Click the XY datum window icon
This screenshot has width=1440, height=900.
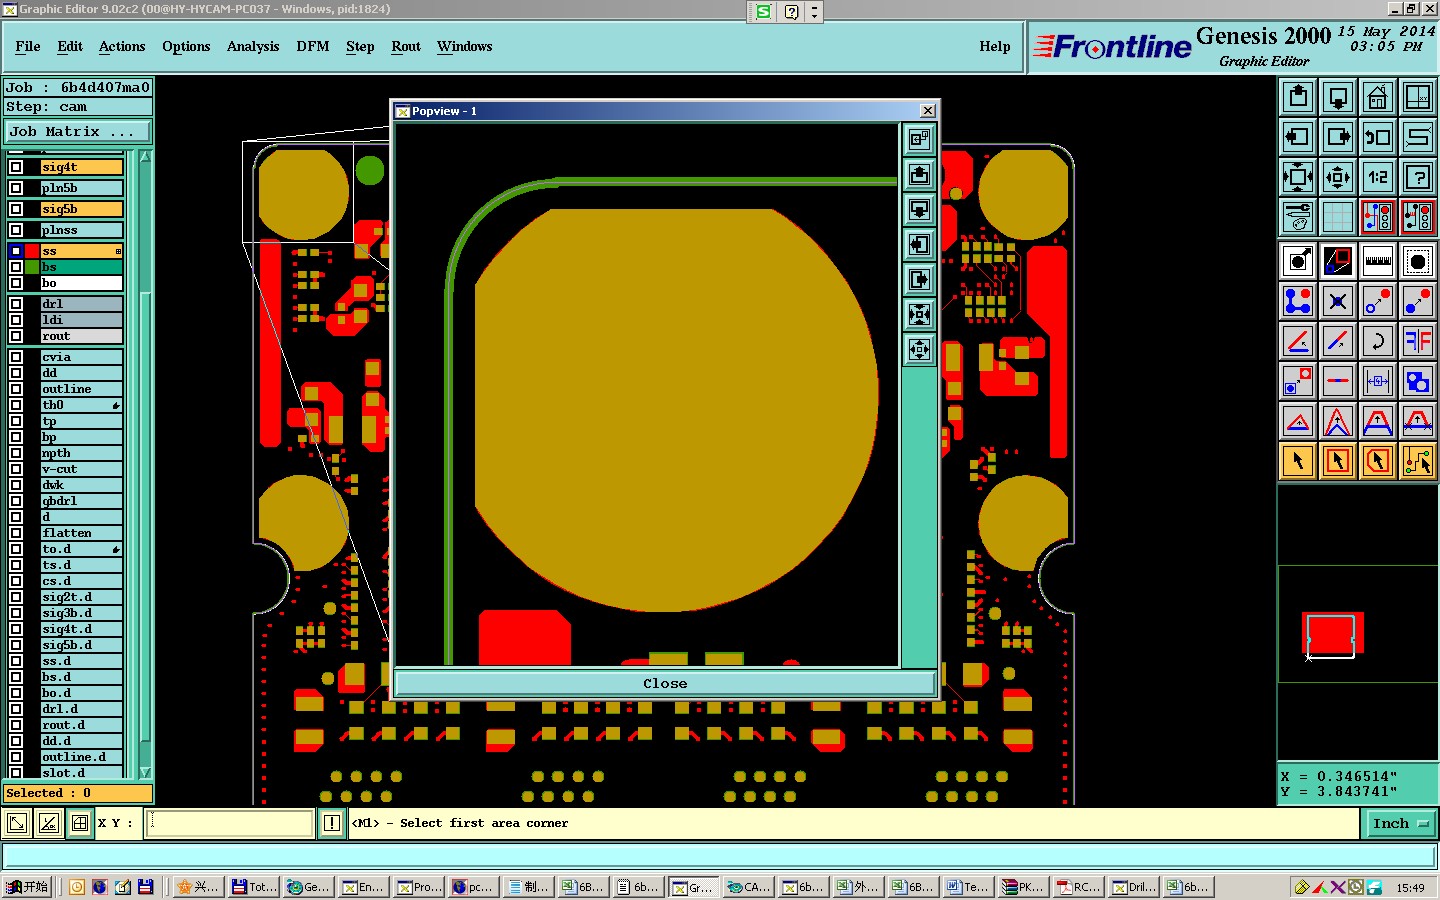(1418, 97)
